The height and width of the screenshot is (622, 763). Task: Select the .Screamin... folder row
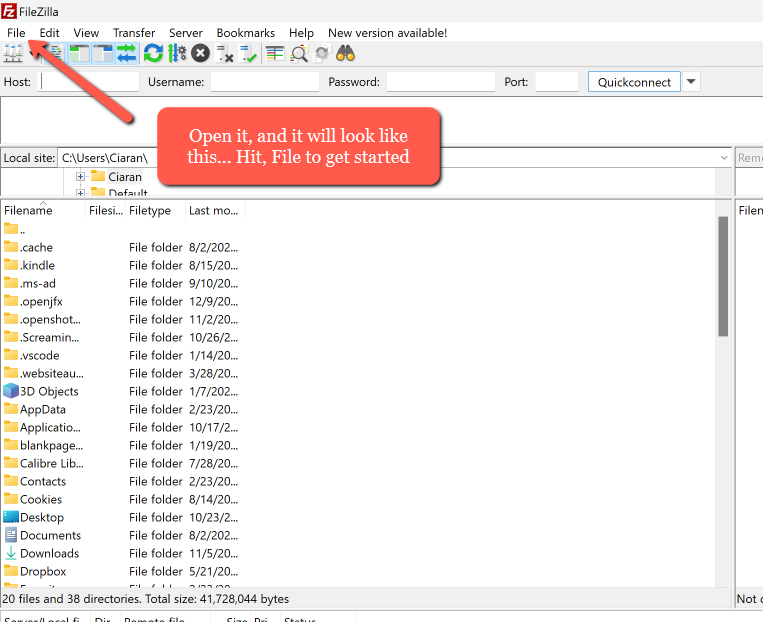(x=123, y=337)
